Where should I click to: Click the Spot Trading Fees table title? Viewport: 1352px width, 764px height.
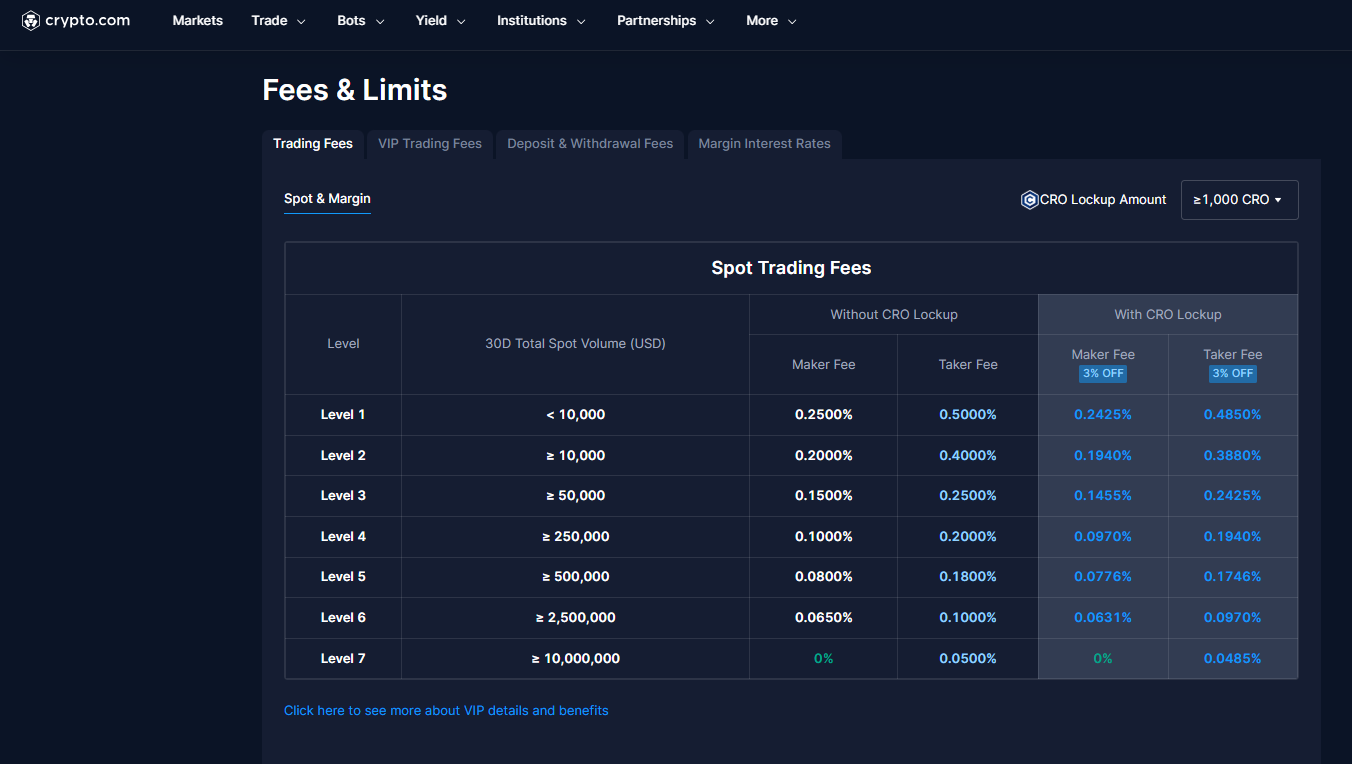coord(791,268)
